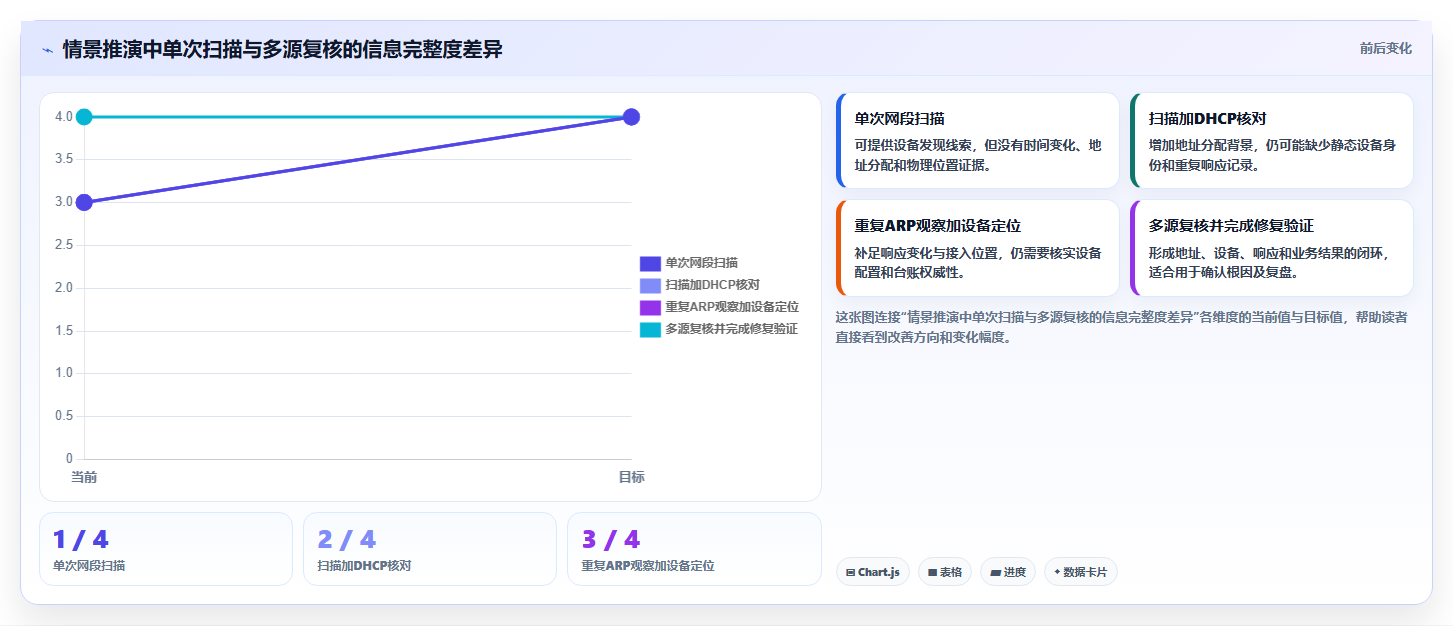This screenshot has height=626, width=1453.
Task: Toggle the 多源复核并完成修复验证 legend swatch
Action: (650, 329)
